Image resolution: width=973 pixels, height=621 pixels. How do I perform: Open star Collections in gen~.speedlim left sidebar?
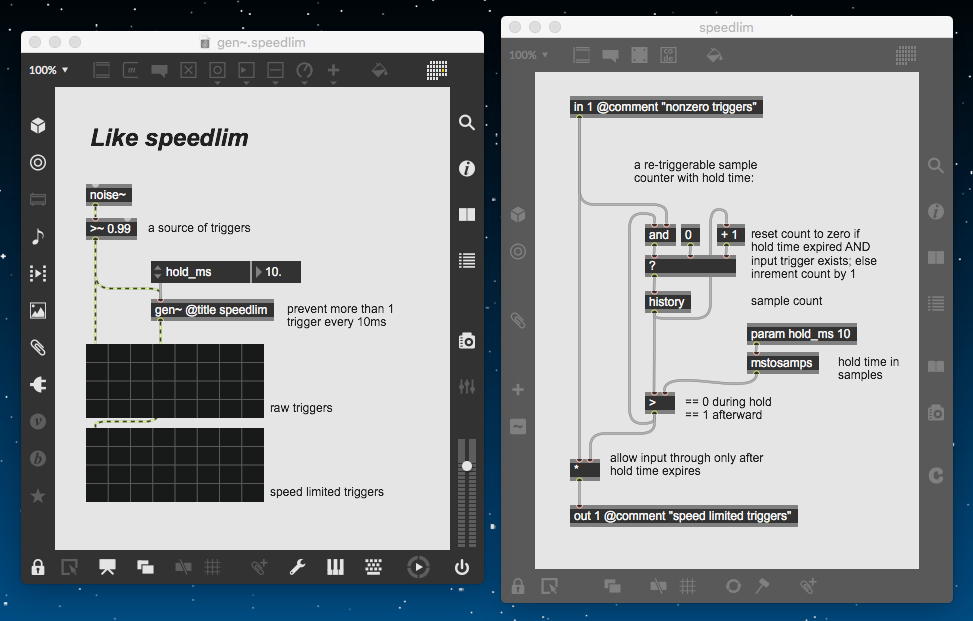[x=38, y=496]
